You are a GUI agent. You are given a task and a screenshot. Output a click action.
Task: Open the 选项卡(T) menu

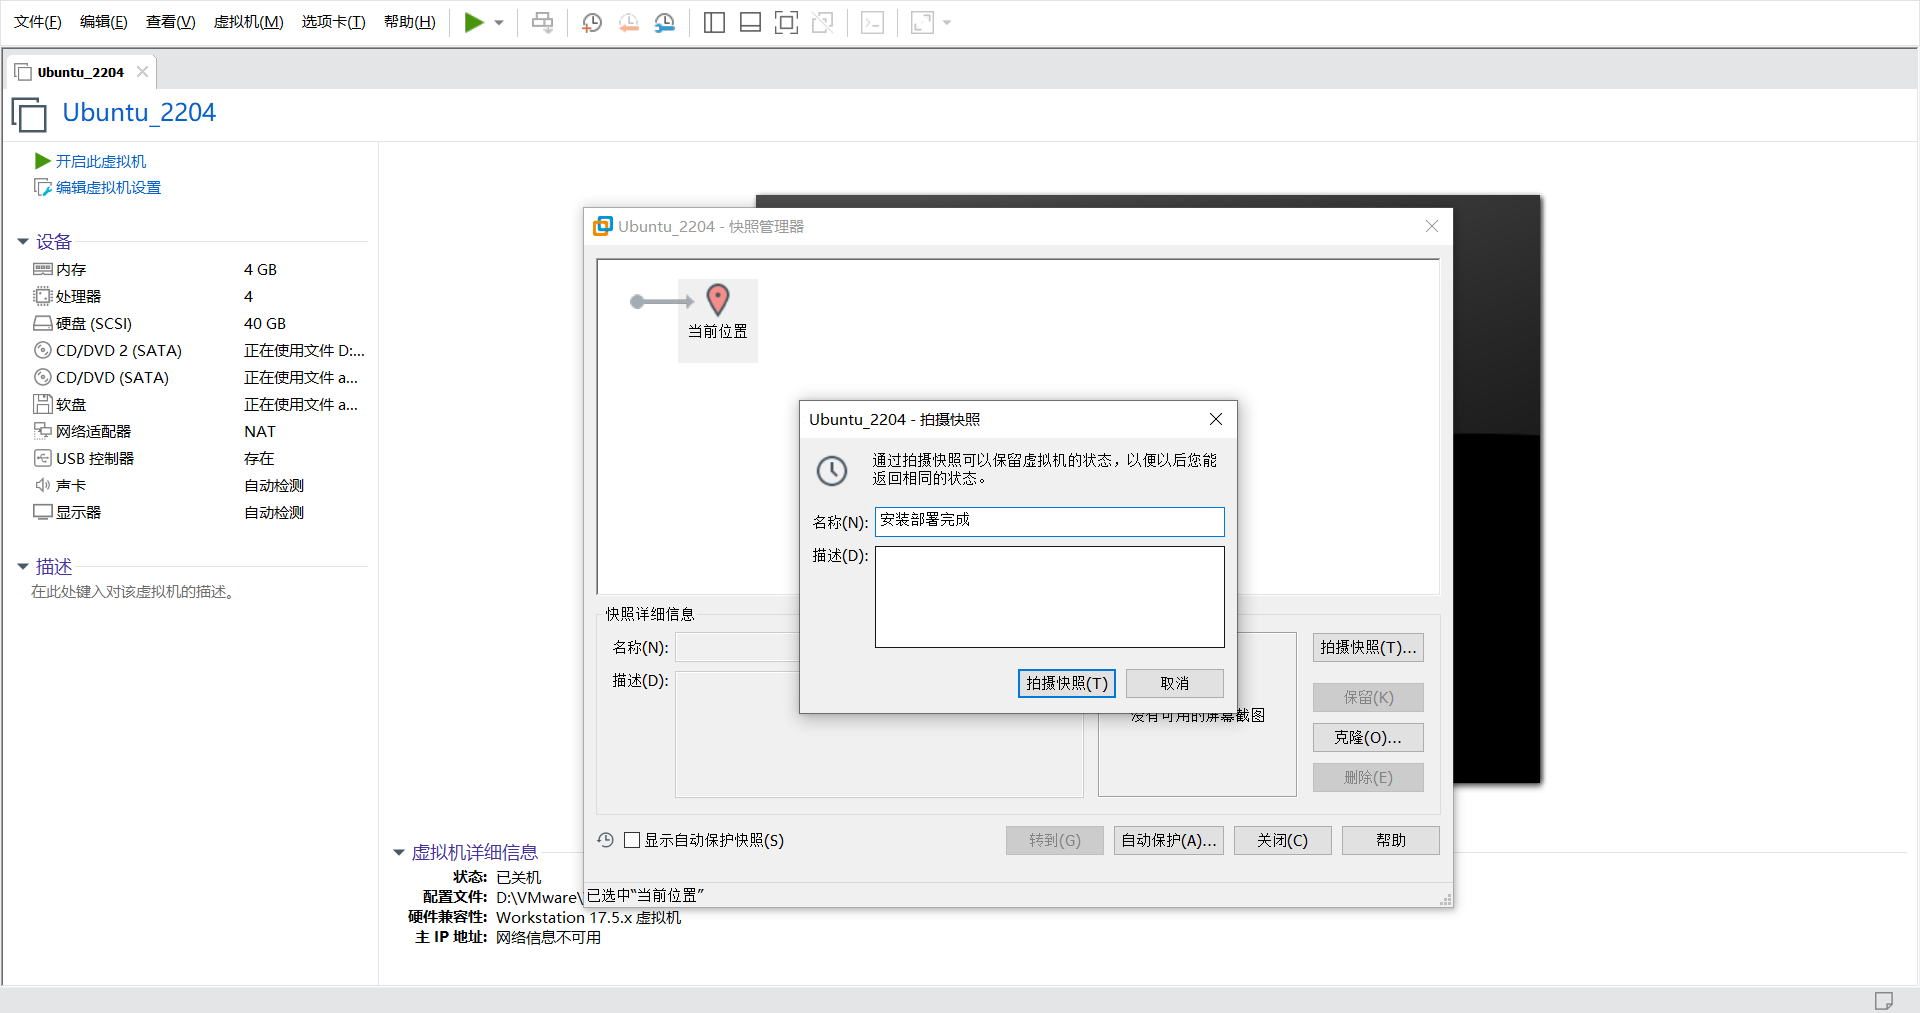coord(334,22)
